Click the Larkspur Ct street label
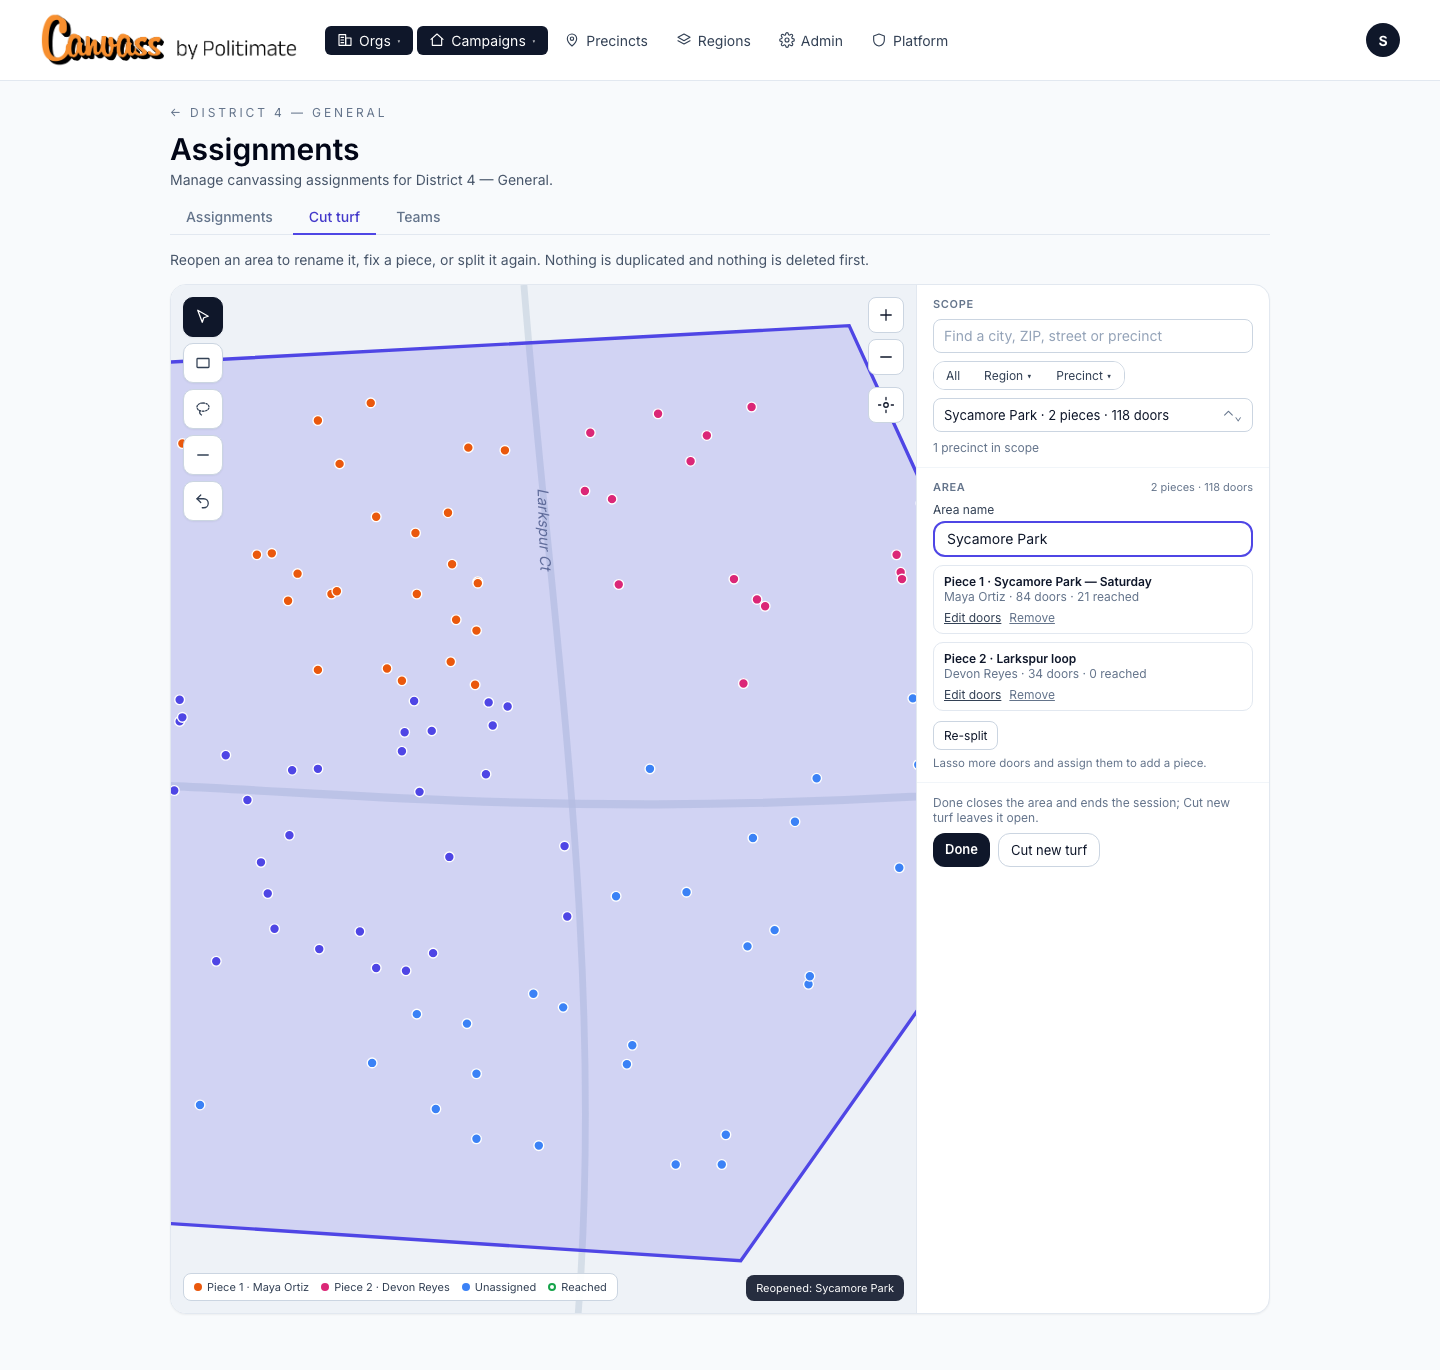This screenshot has height=1370, width=1440. coord(544,530)
